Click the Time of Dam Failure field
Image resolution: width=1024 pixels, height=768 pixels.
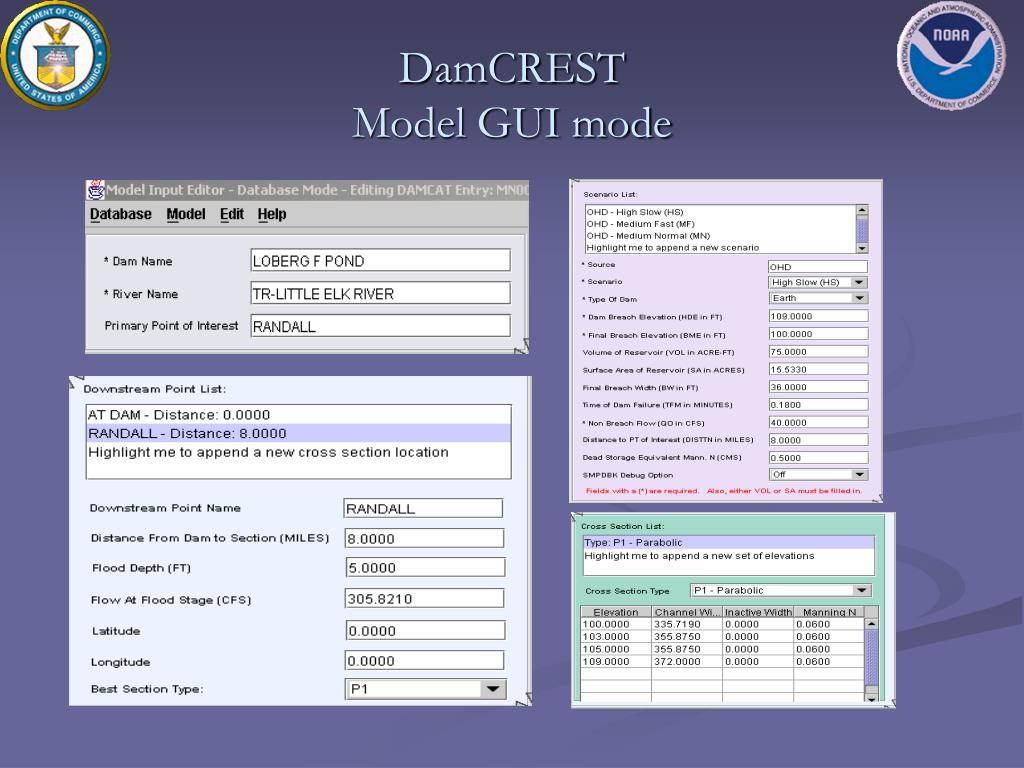click(818, 404)
